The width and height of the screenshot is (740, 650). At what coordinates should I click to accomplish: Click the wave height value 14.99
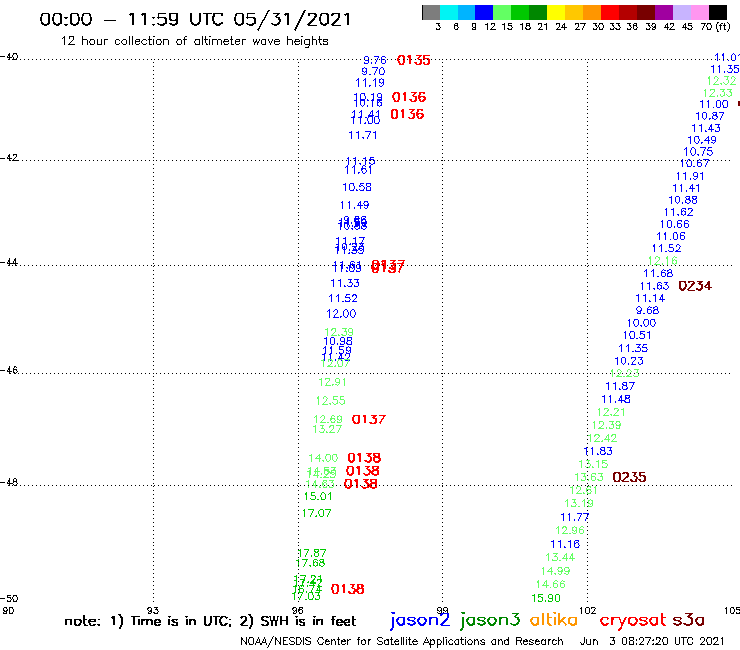pos(555,571)
